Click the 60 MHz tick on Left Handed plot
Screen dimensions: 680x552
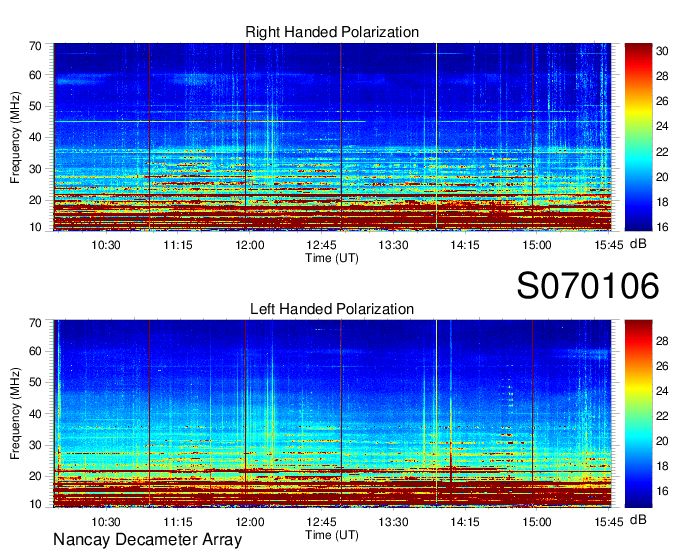[x=35, y=351]
